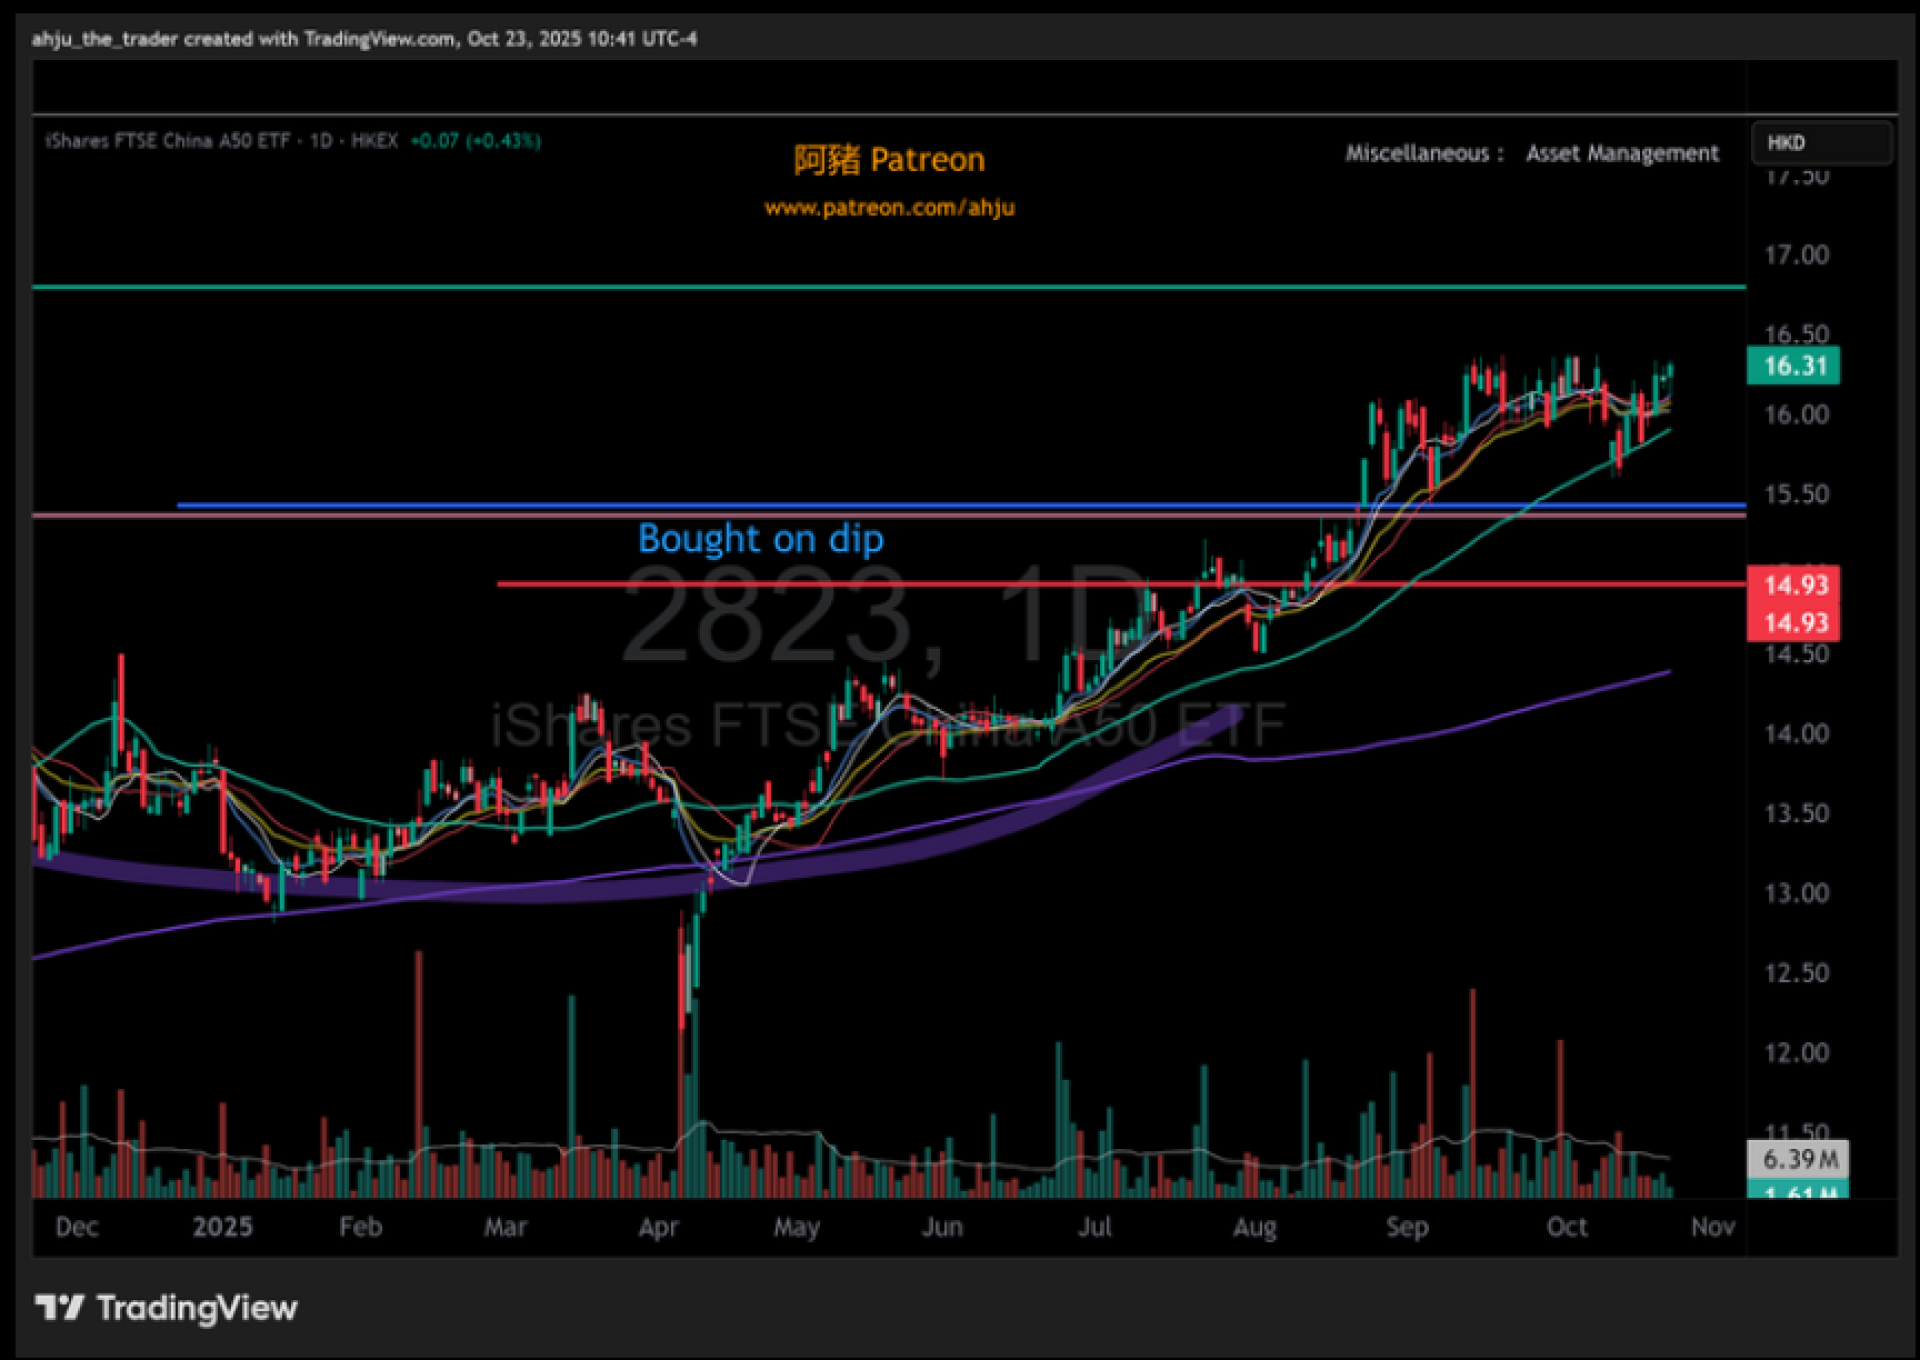Click the Oct label on time axis
This screenshot has width=1920, height=1360.
click(1566, 1227)
